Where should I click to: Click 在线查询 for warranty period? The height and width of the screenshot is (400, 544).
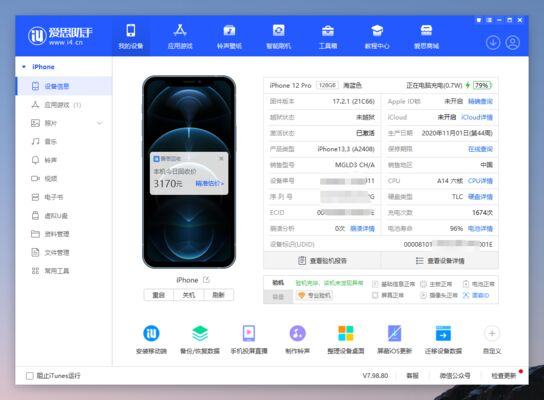tap(480, 149)
